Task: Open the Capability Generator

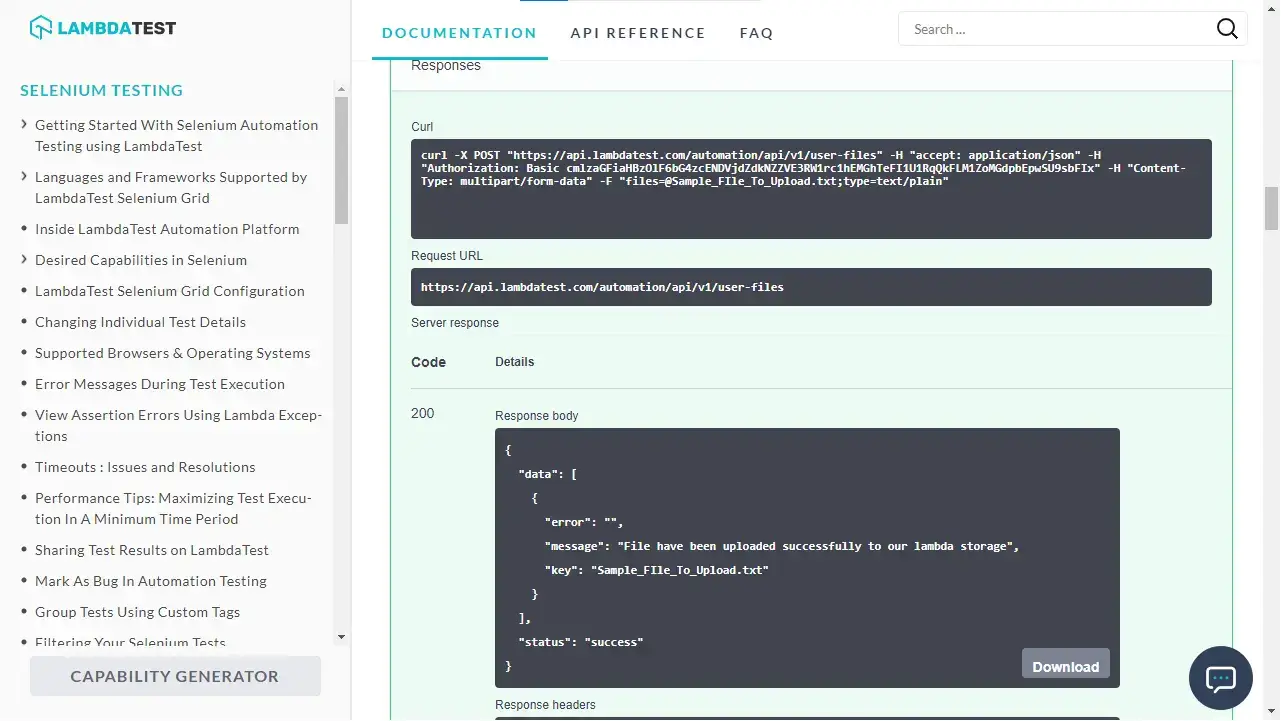Action: point(175,676)
